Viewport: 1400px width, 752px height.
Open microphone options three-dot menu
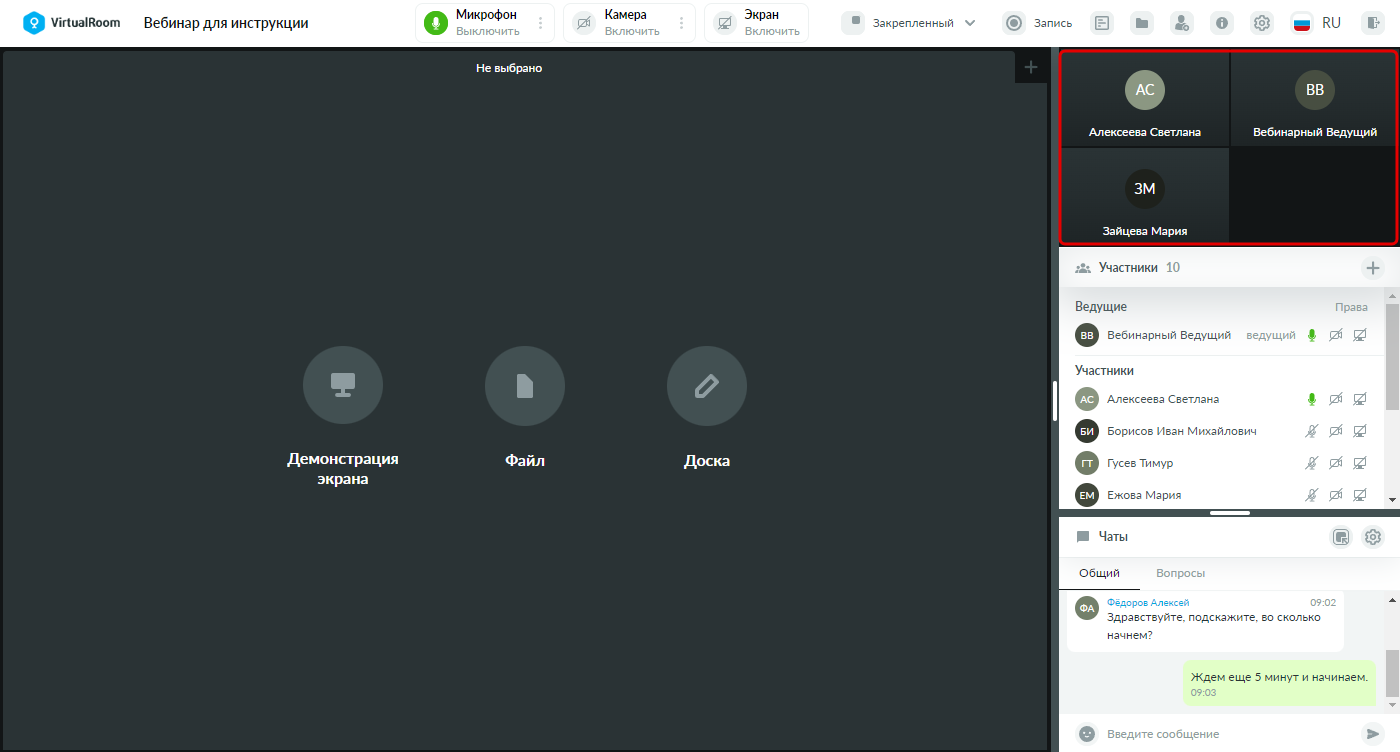(541, 23)
